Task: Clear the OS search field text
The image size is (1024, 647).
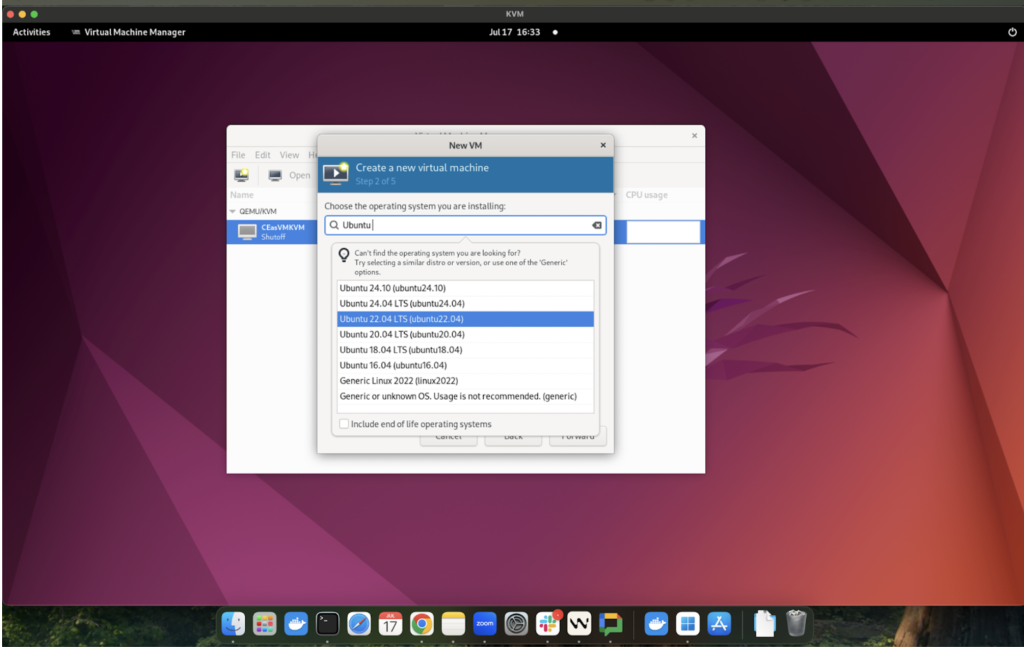Action: point(597,225)
